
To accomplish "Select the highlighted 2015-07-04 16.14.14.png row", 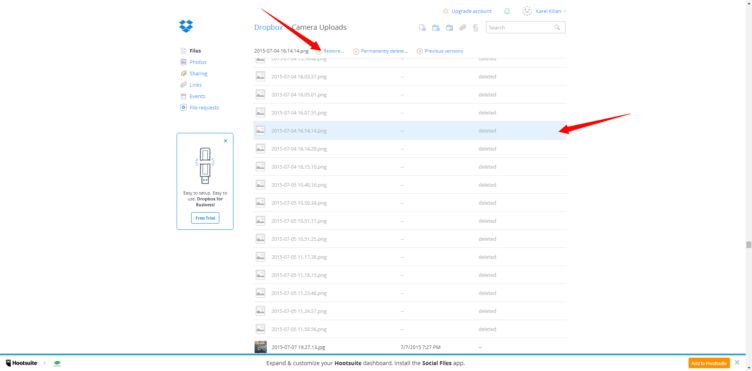I will coord(410,131).
